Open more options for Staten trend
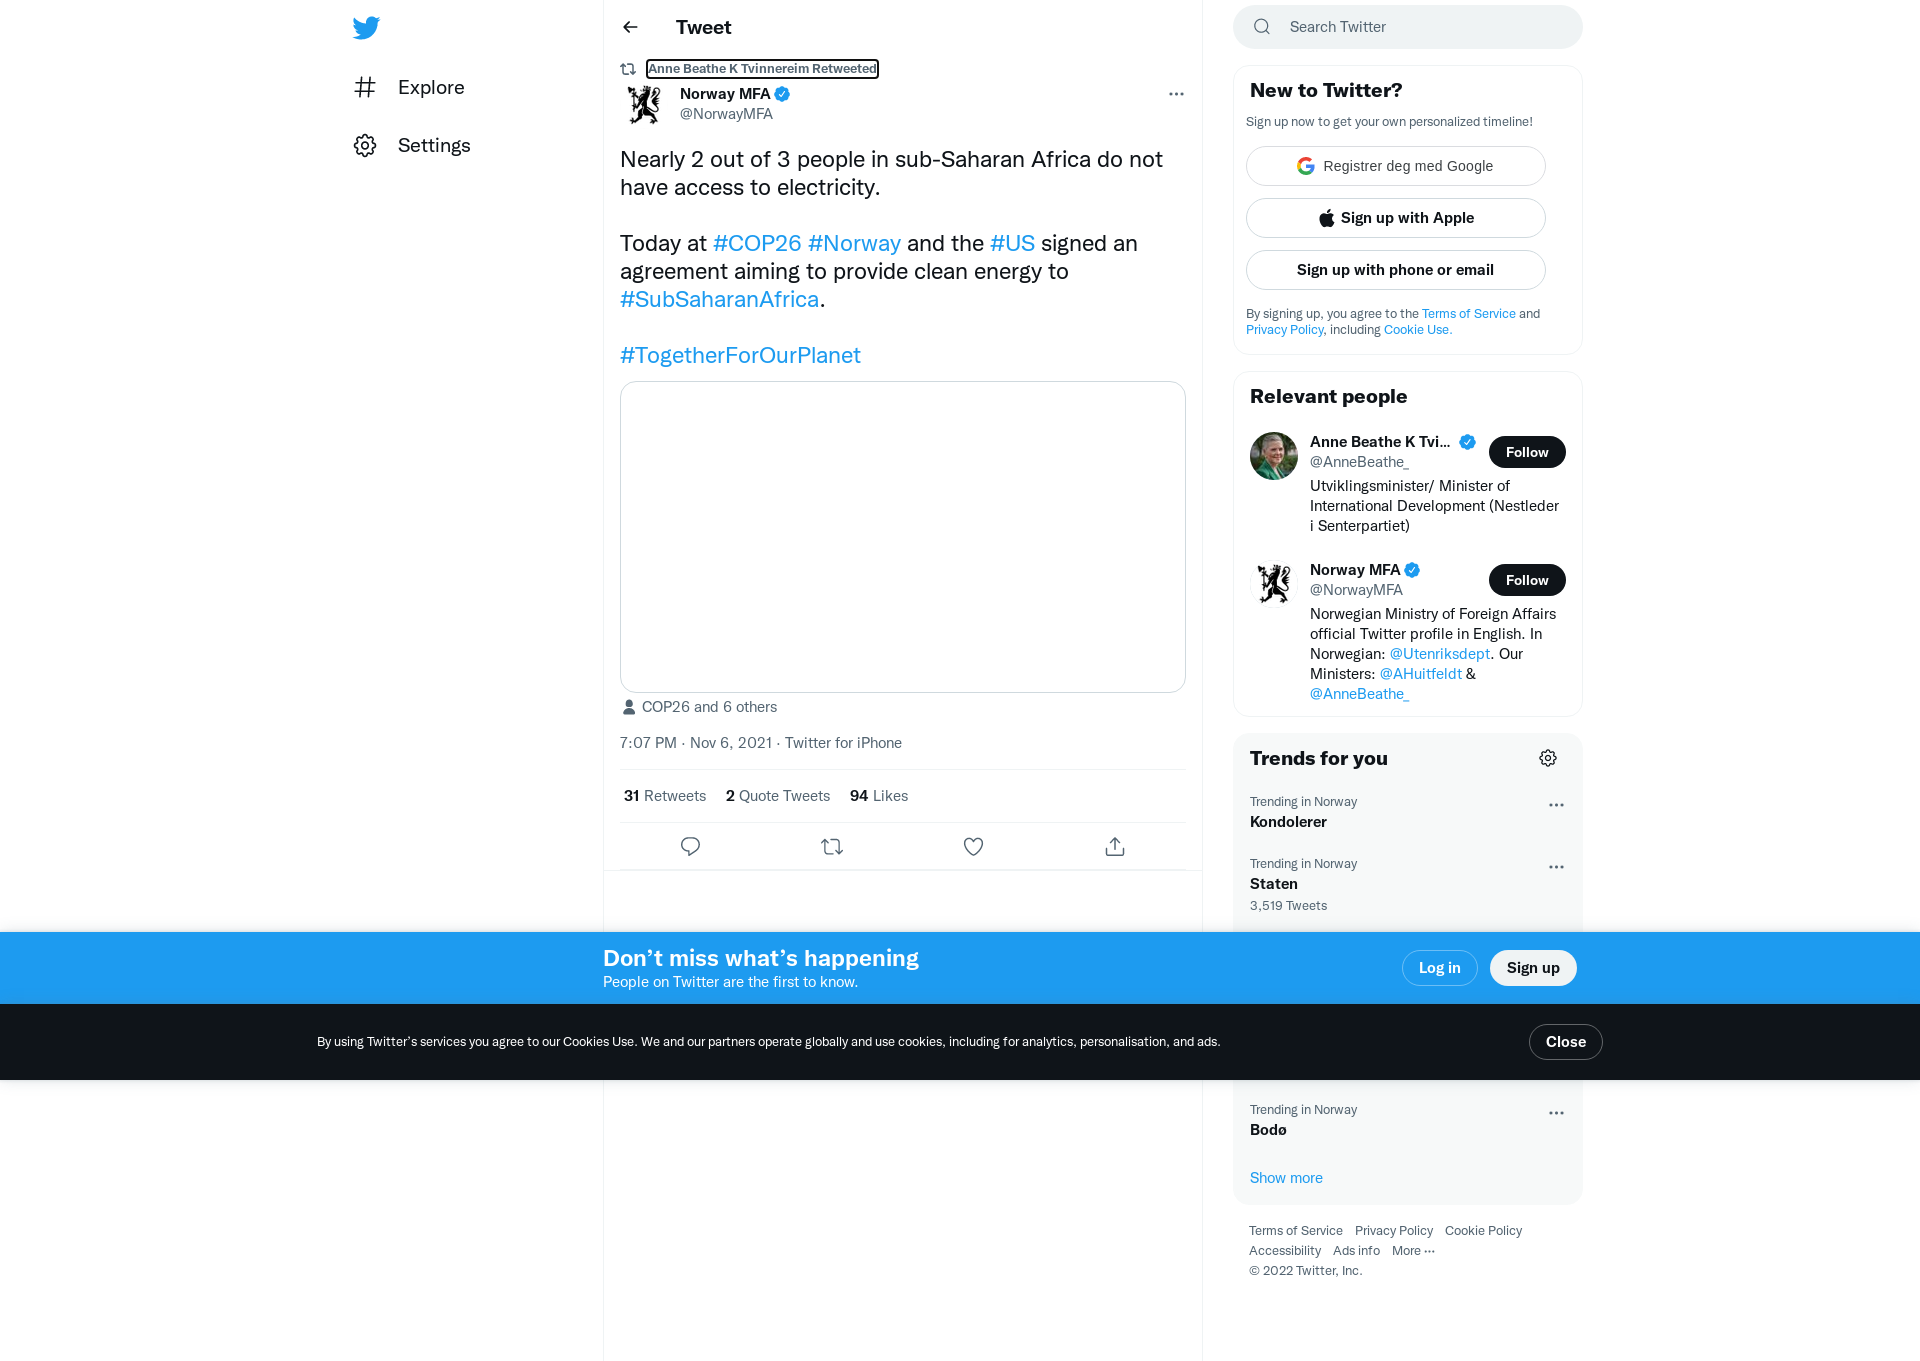Viewport: 1920px width, 1361px height. [x=1556, y=867]
